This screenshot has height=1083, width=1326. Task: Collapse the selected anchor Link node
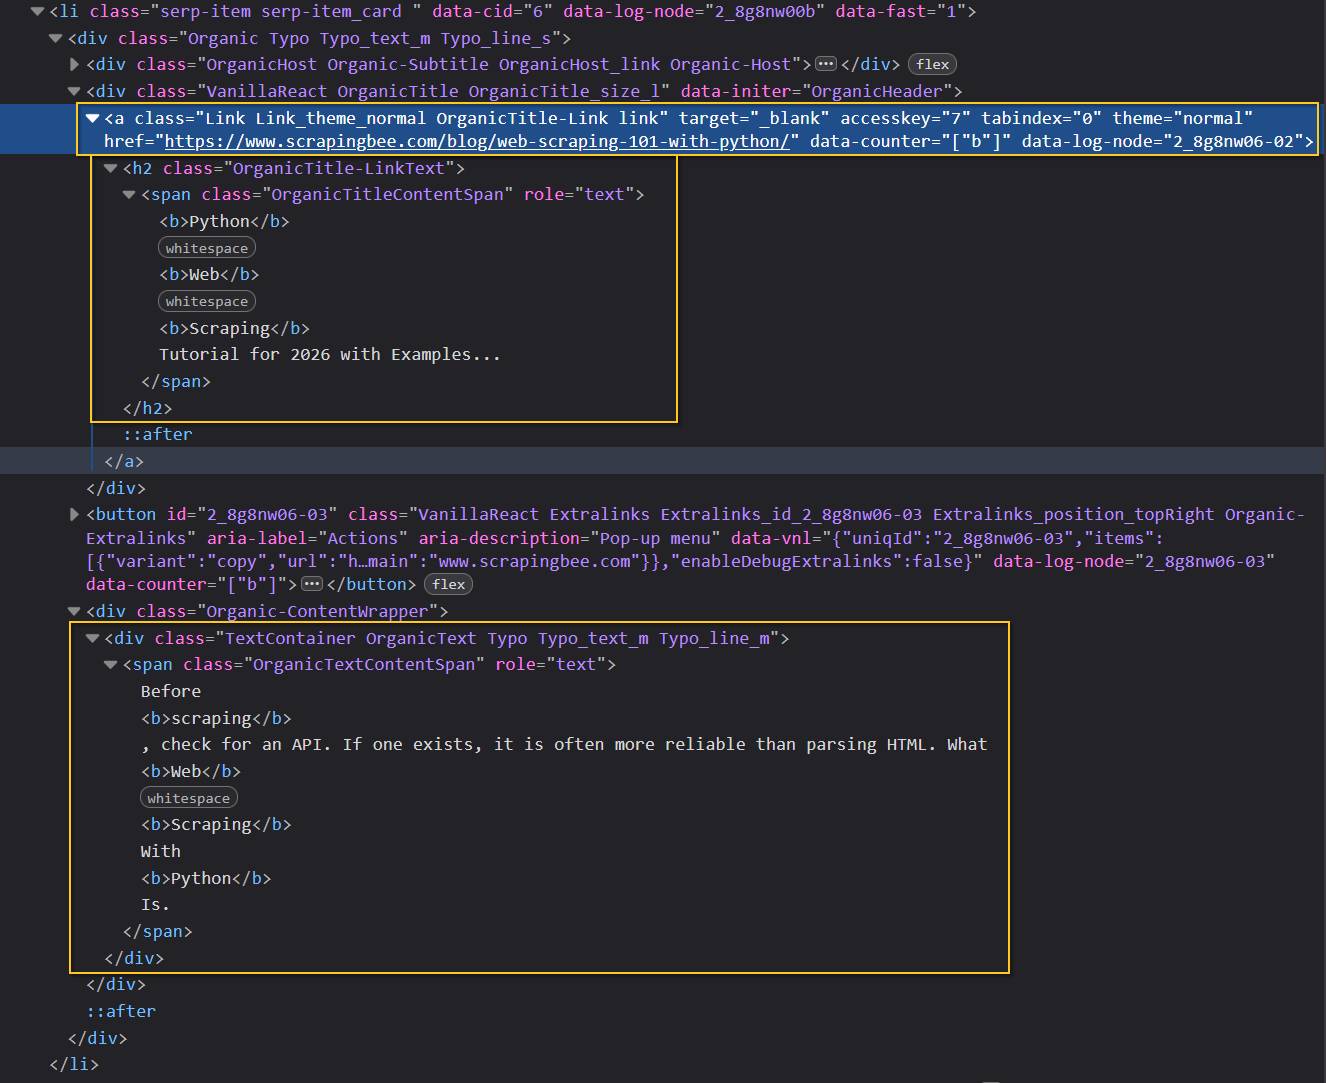click(x=92, y=118)
